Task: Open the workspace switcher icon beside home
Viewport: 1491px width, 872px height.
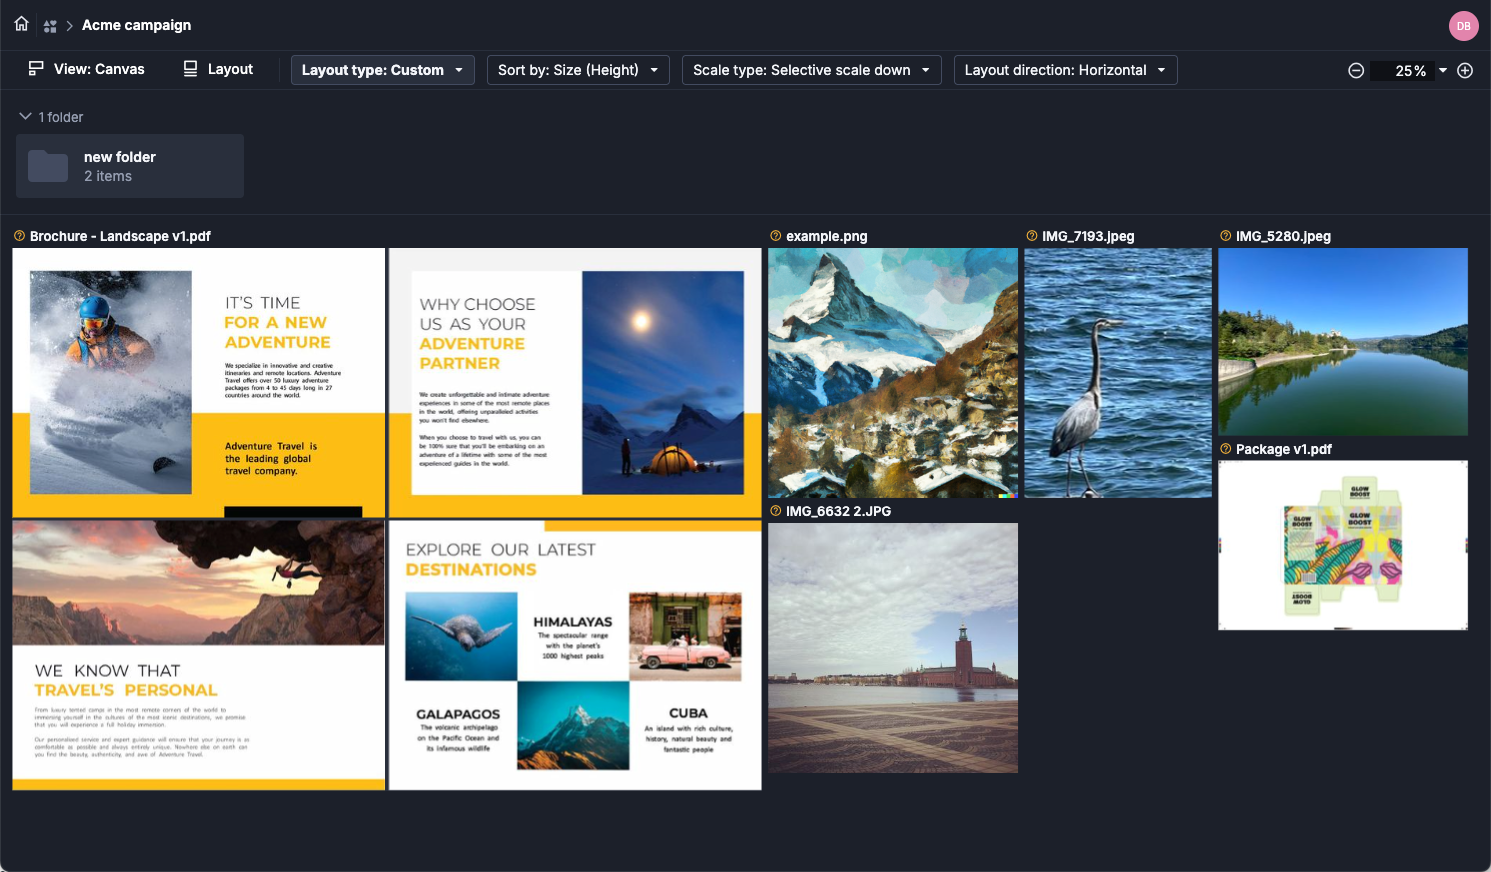Action: click(x=50, y=26)
